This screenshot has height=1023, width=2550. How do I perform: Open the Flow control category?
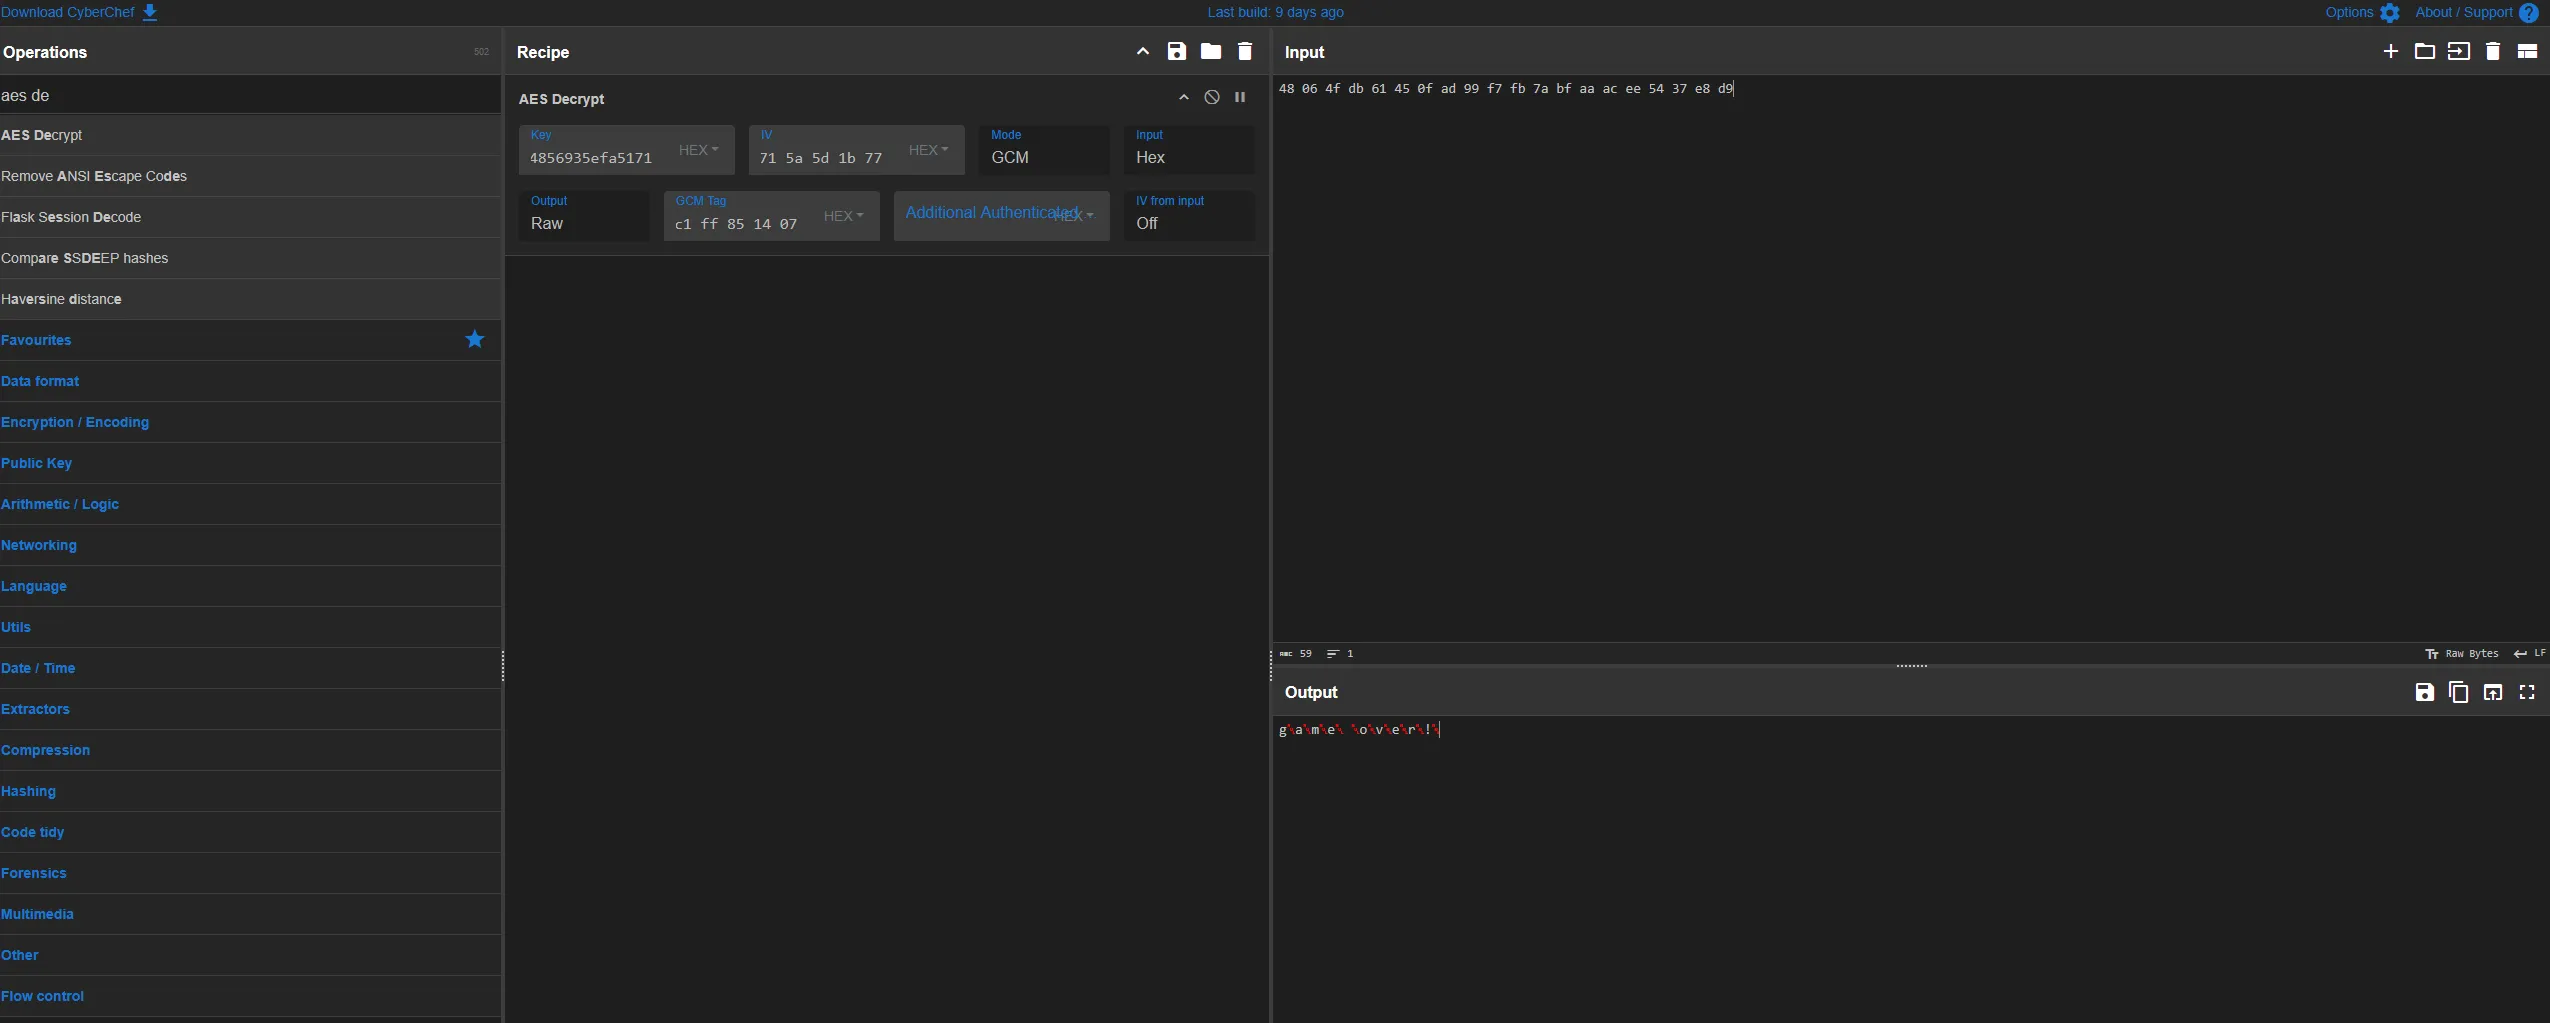coord(250,996)
